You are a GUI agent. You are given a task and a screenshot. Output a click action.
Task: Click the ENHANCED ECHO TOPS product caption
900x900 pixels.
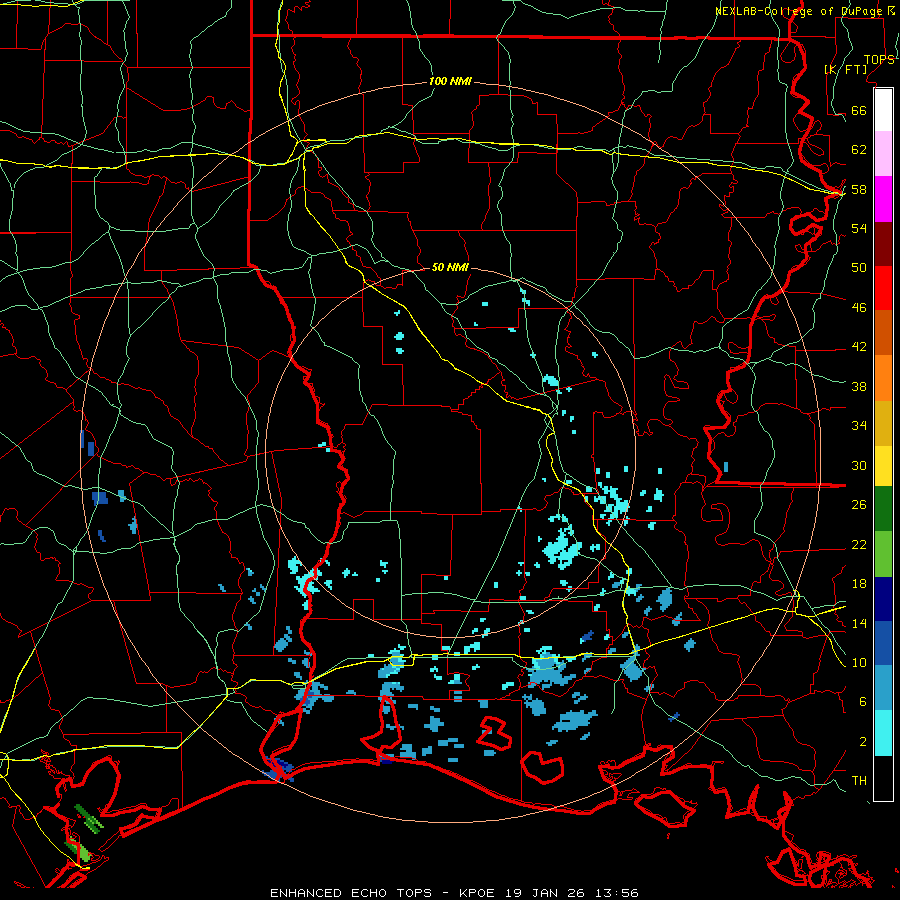pos(351,893)
